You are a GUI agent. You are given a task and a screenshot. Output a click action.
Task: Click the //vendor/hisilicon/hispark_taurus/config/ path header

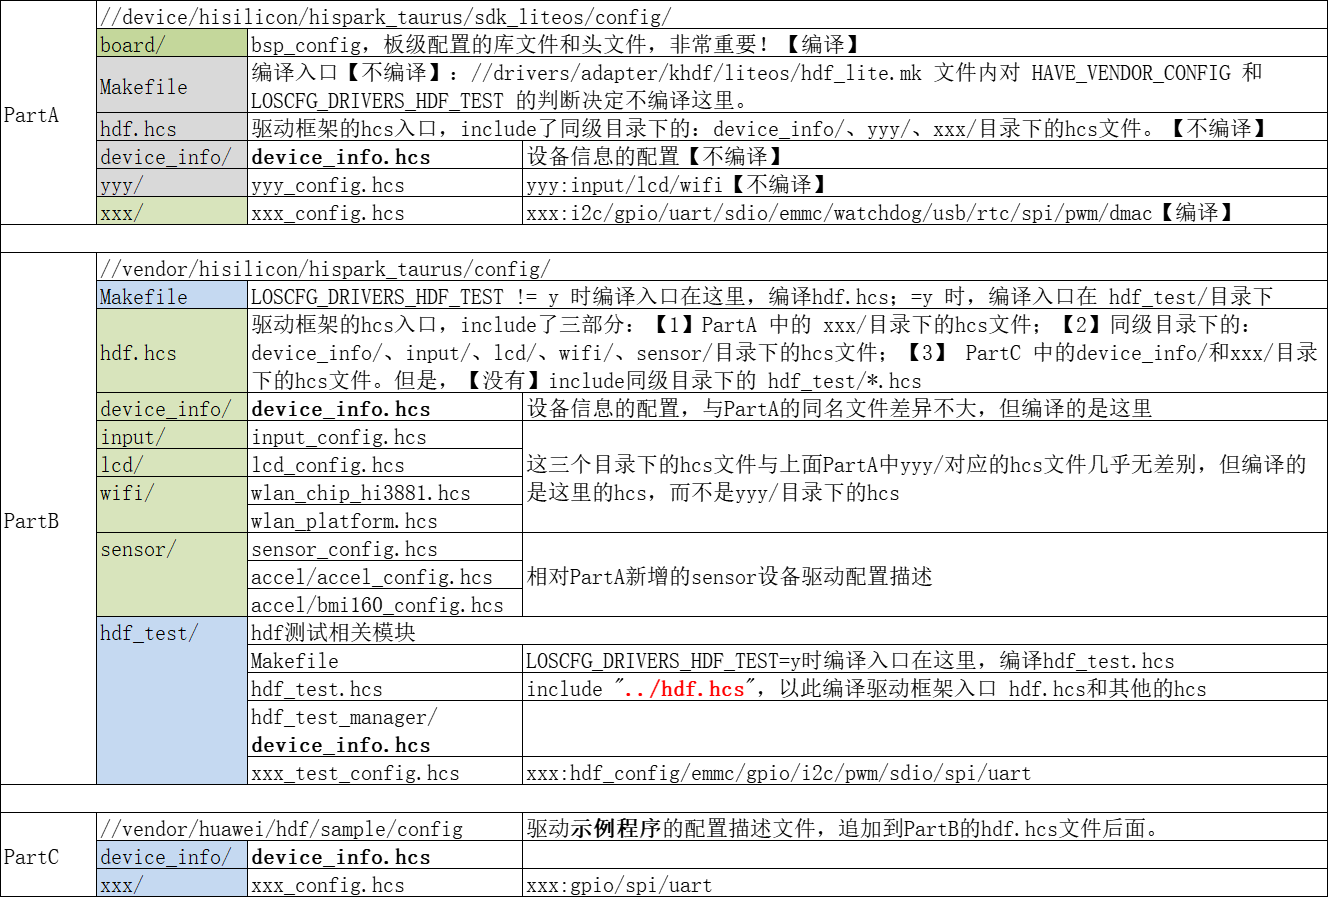coord(712,267)
